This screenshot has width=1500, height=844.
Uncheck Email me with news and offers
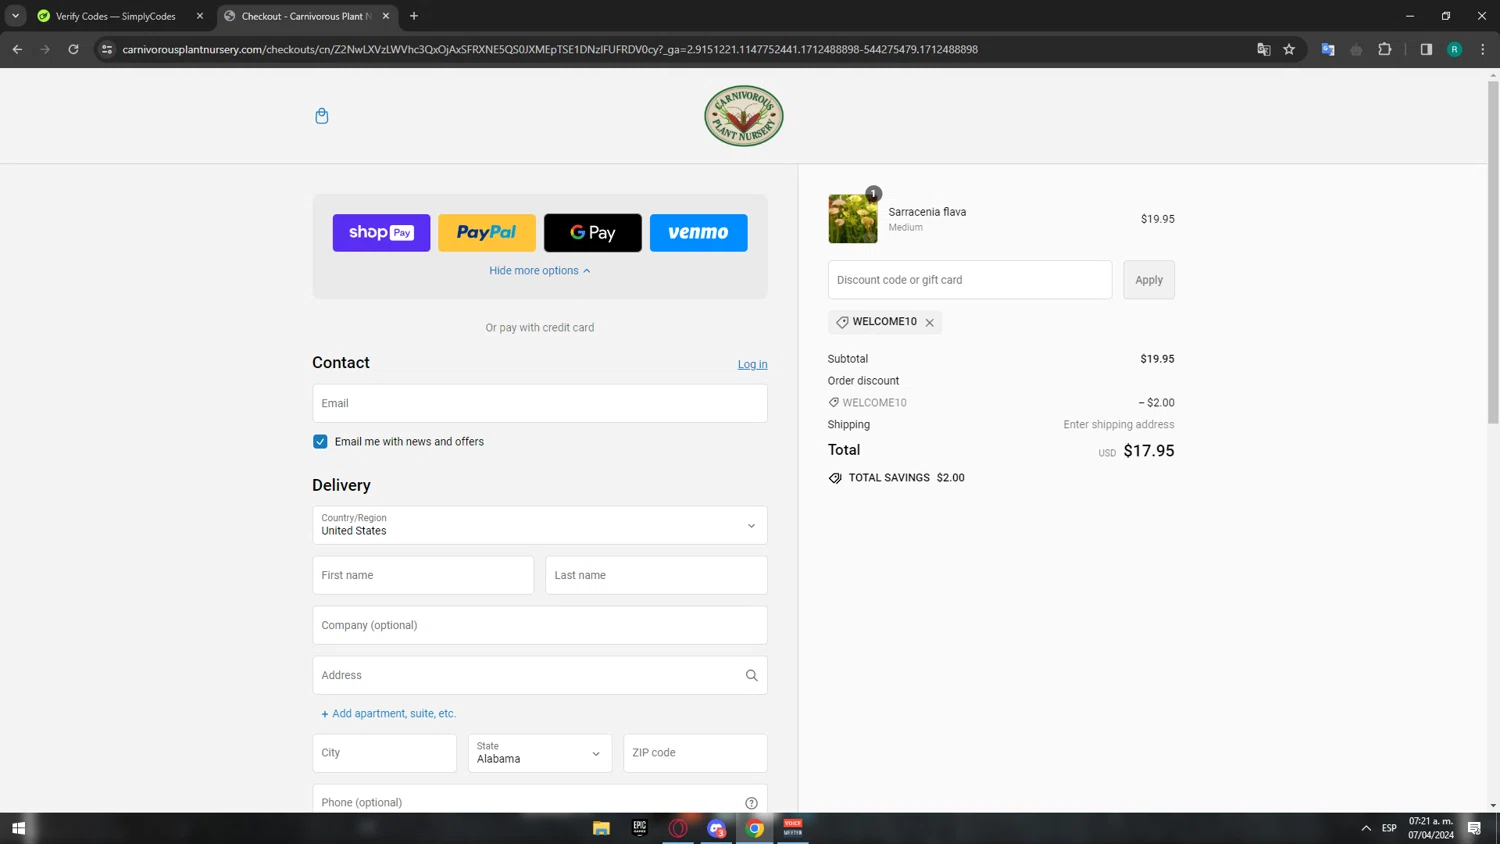point(320,441)
